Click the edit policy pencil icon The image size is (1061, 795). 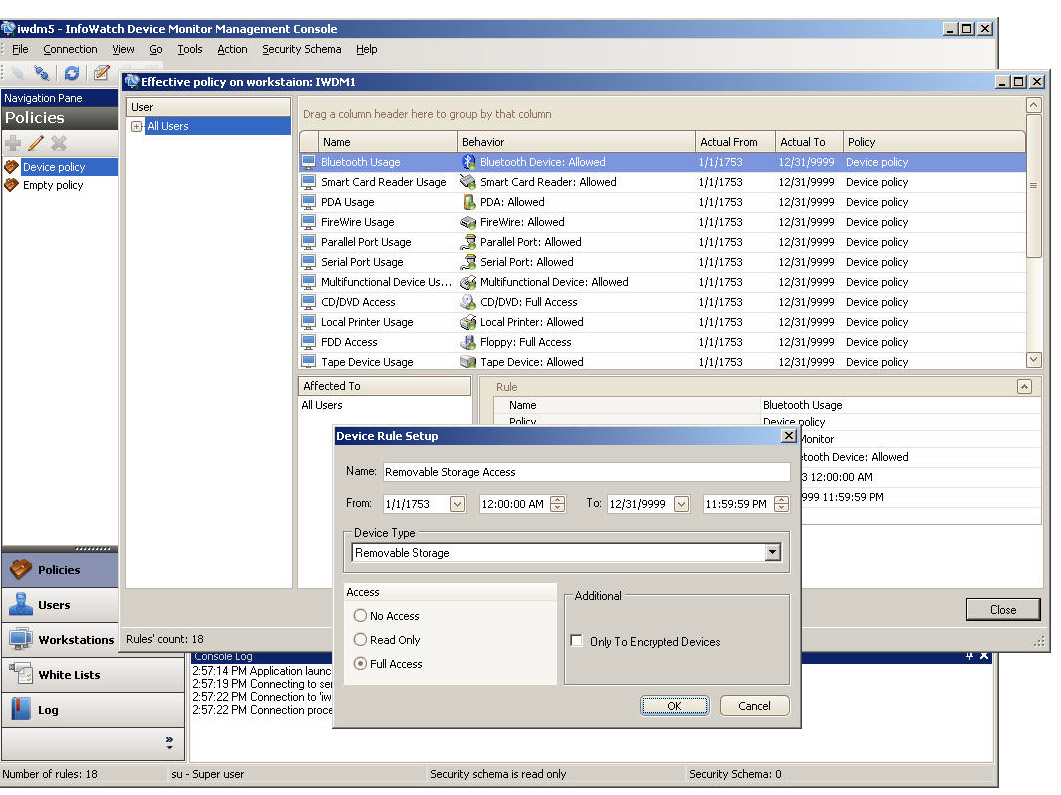pos(36,143)
